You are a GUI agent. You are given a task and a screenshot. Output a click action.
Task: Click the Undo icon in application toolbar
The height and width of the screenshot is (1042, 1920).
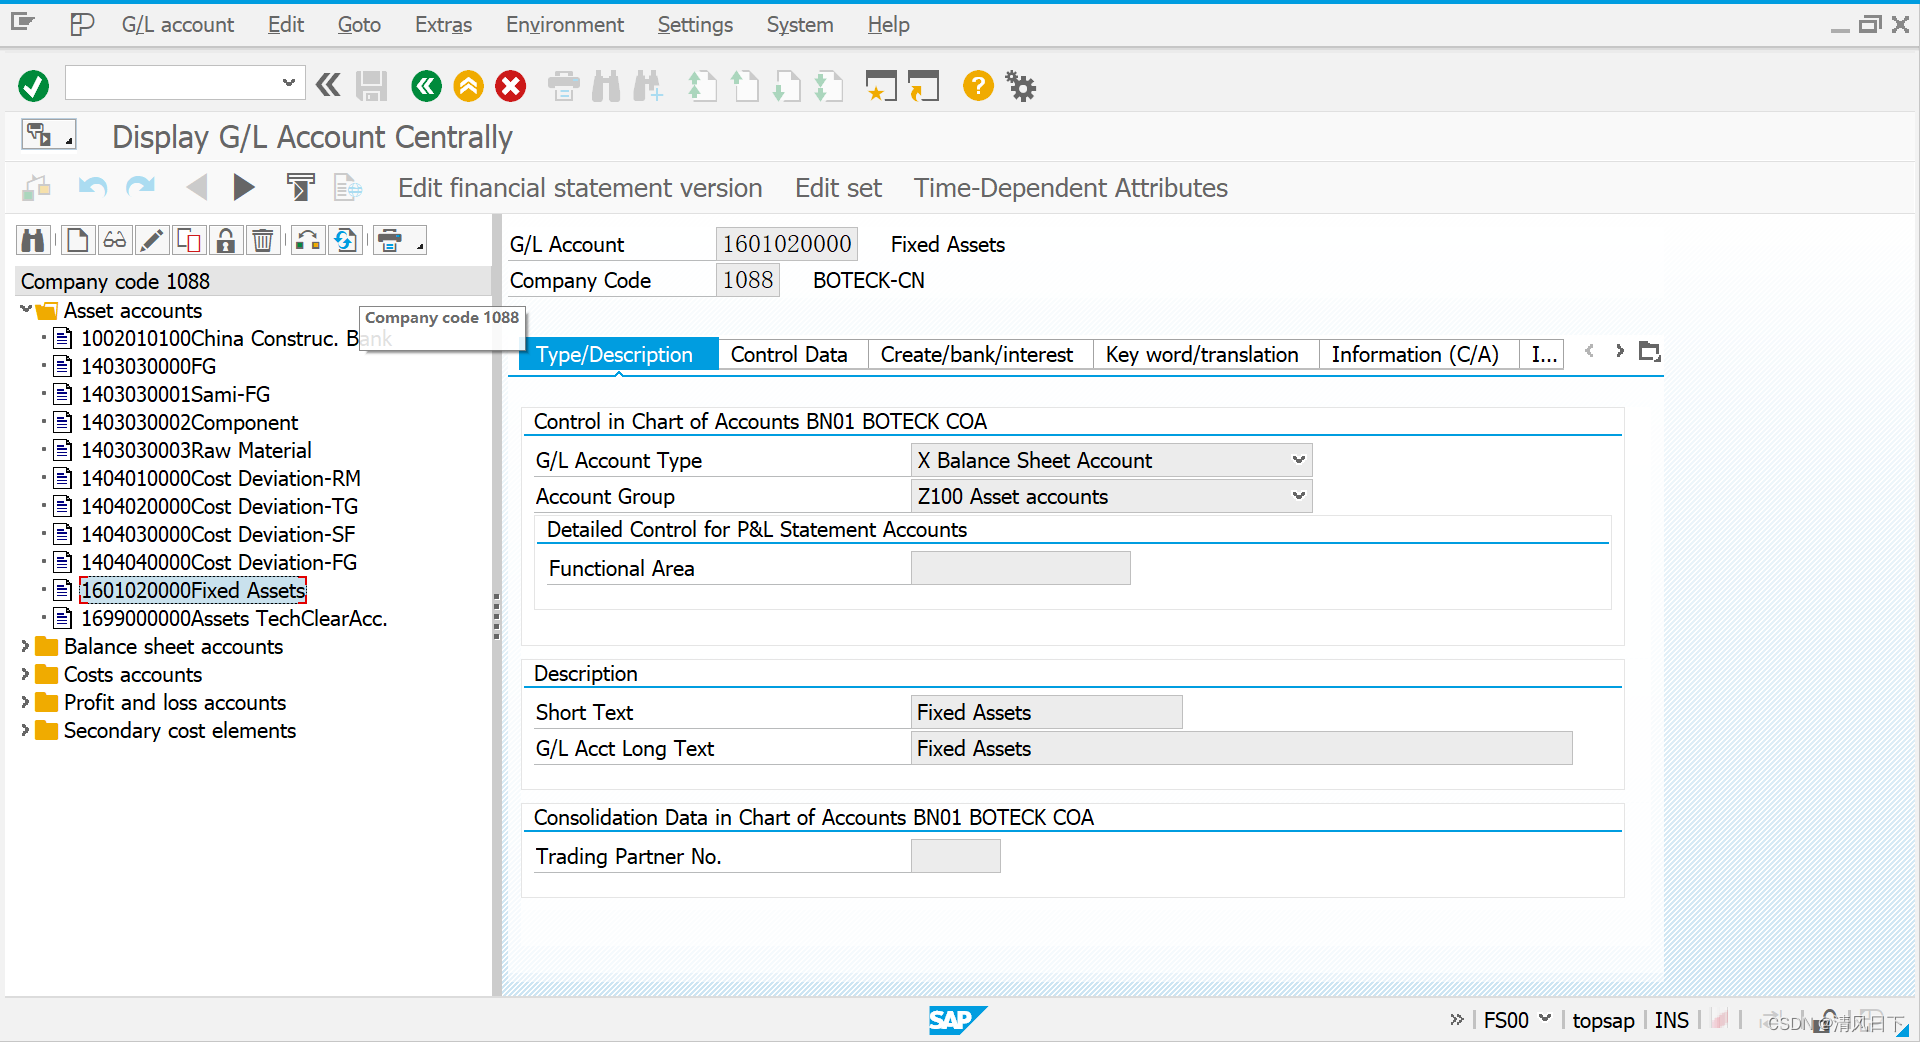coord(93,187)
